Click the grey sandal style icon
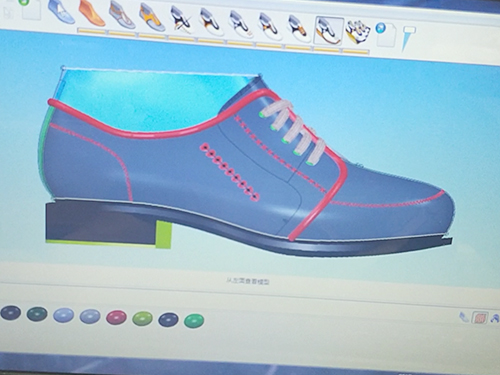The height and width of the screenshot is (375, 500). pos(122,15)
